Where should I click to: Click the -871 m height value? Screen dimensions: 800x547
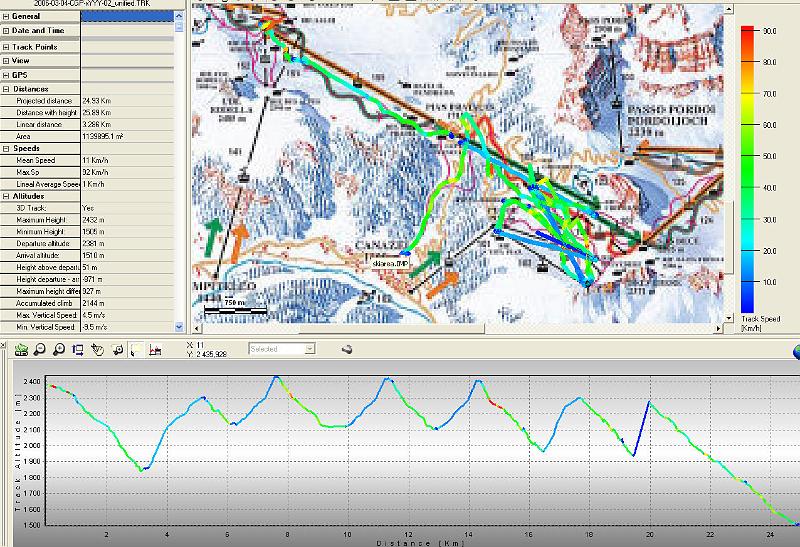92,280
